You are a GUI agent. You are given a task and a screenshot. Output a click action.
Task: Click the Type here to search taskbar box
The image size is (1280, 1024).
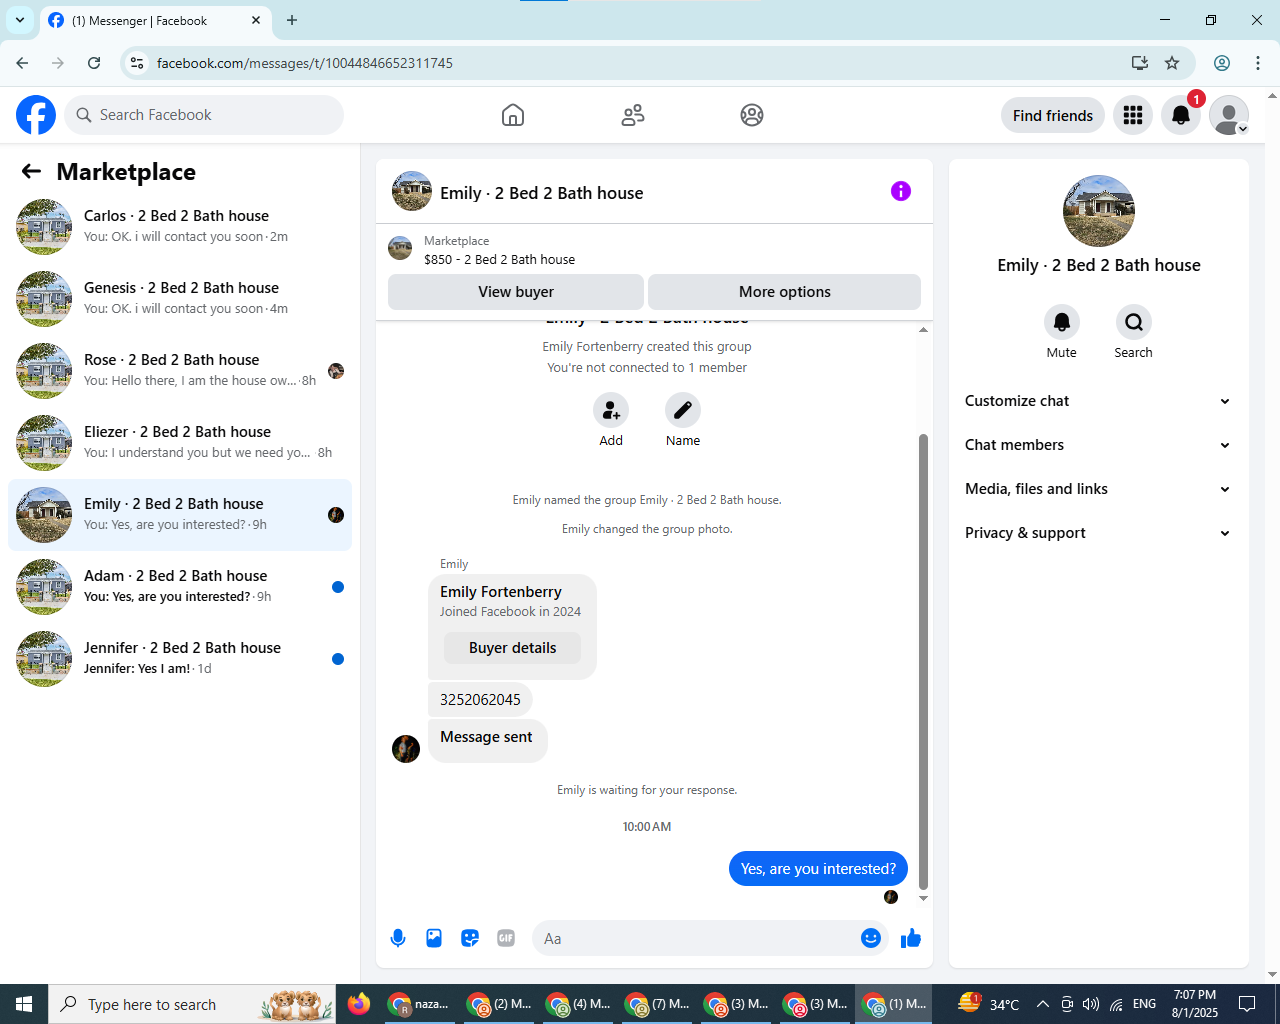coord(192,1004)
